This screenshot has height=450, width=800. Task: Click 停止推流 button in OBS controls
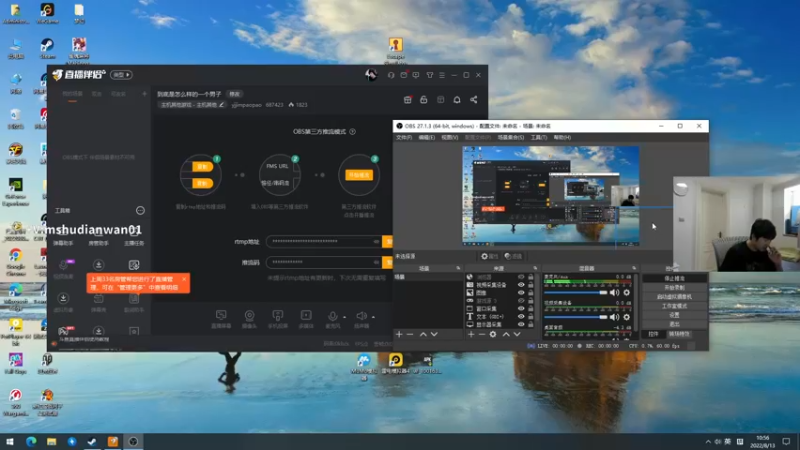(x=674, y=279)
